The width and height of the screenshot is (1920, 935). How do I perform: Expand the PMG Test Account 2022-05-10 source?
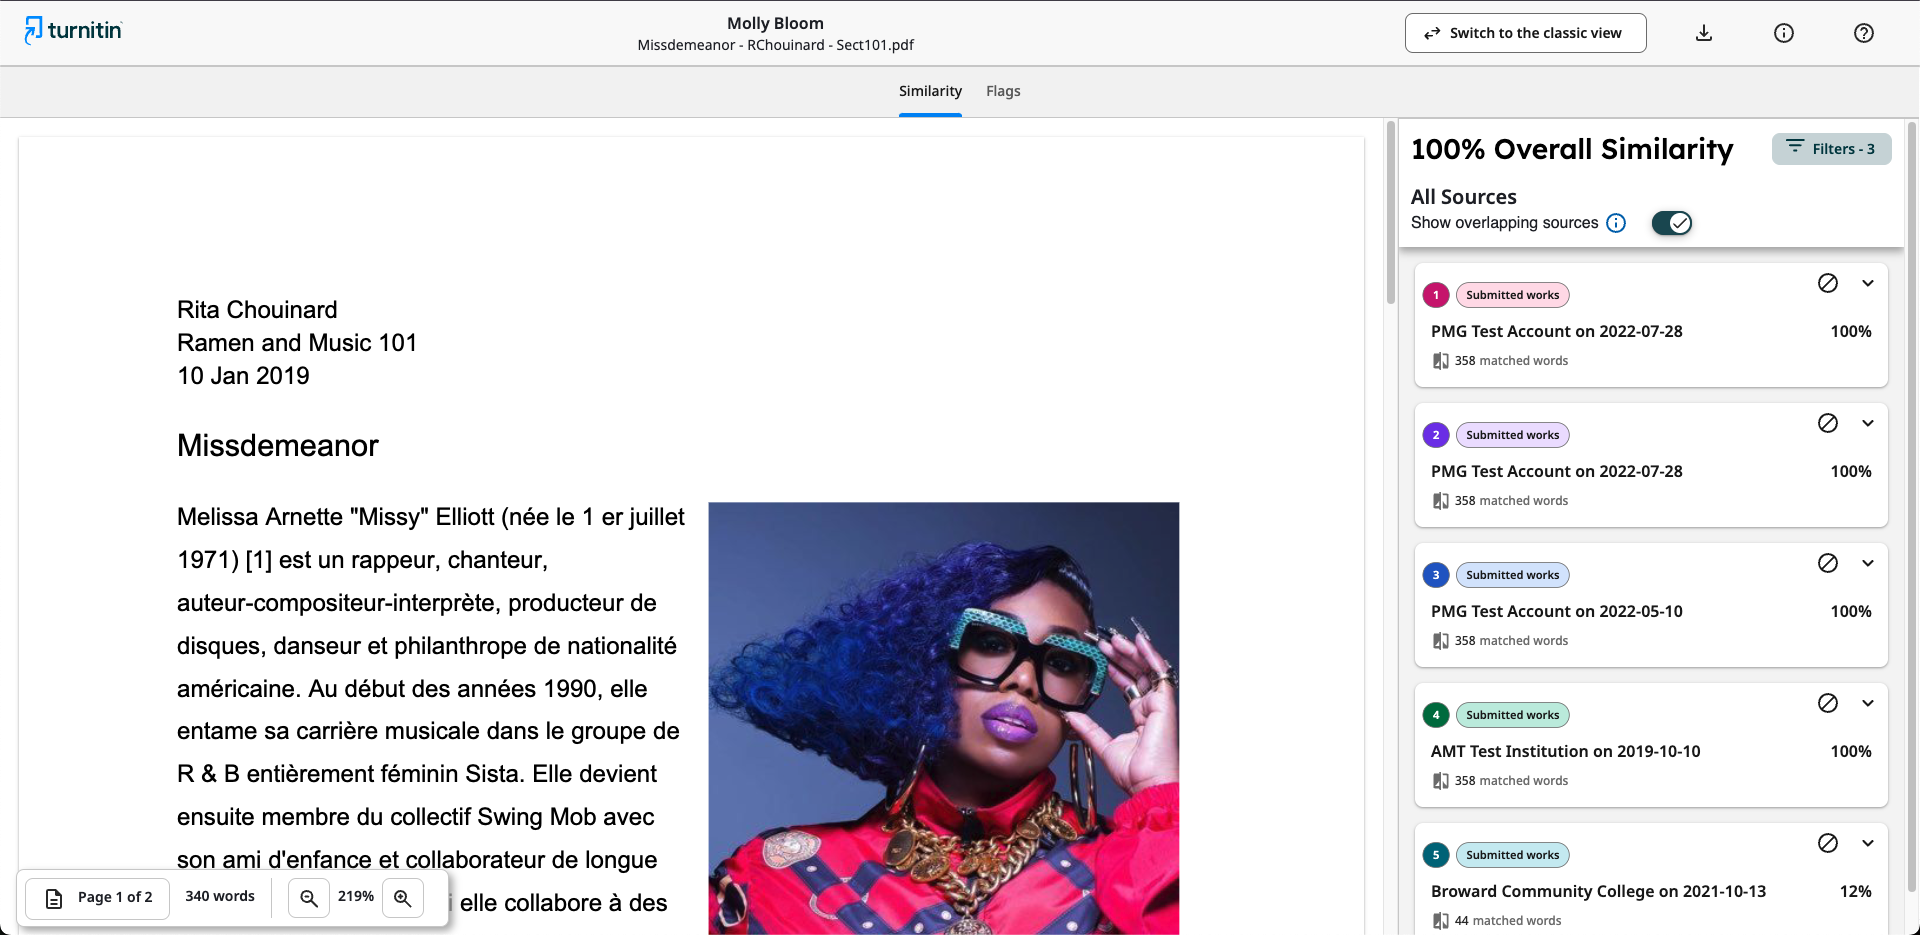coord(1869,563)
